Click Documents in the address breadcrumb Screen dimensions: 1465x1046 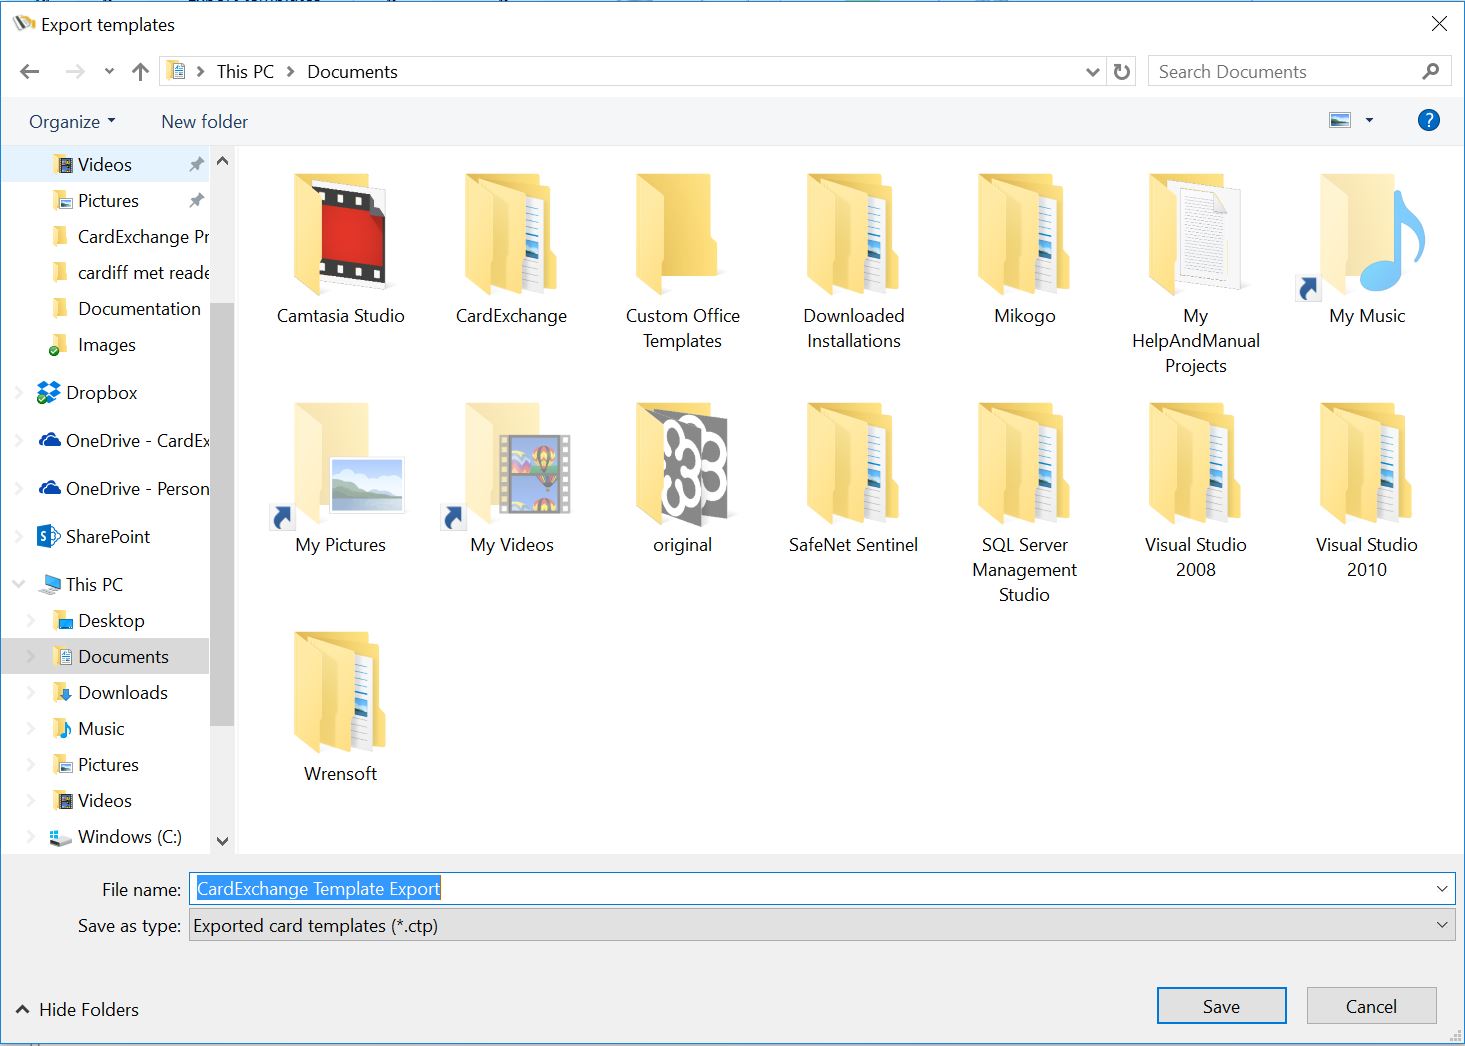(352, 72)
